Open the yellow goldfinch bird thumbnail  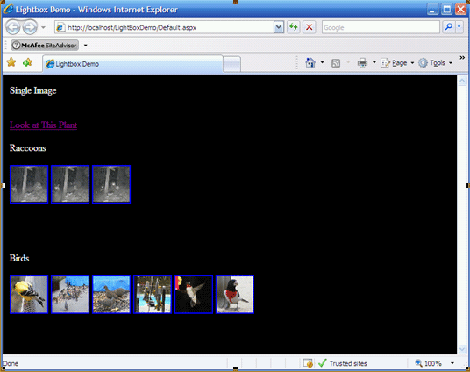[x=29, y=294]
